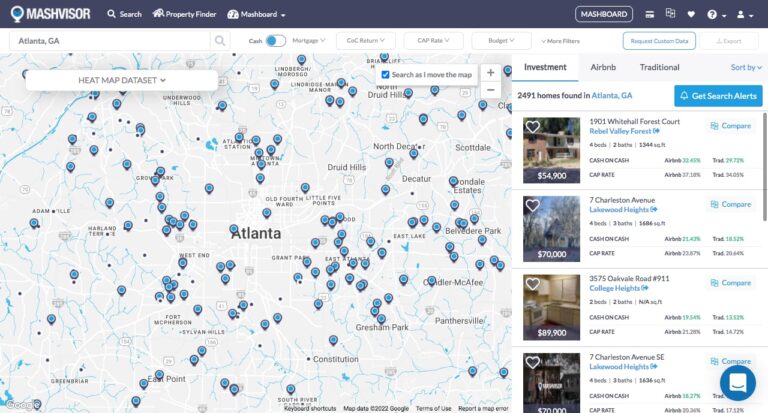Toggle the Cash/Mortgage switch
The width and height of the screenshot is (768, 413).
click(275, 41)
